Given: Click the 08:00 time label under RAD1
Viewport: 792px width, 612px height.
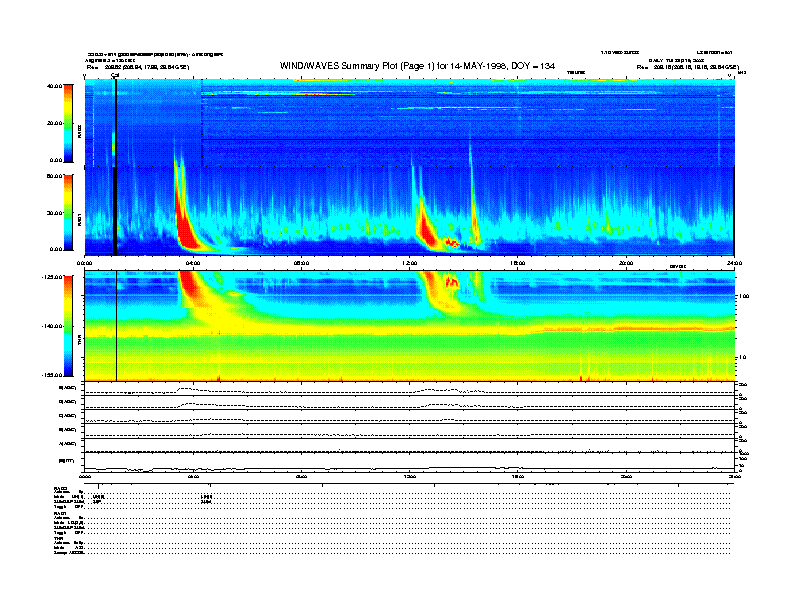Looking at the screenshot, I should [301, 263].
